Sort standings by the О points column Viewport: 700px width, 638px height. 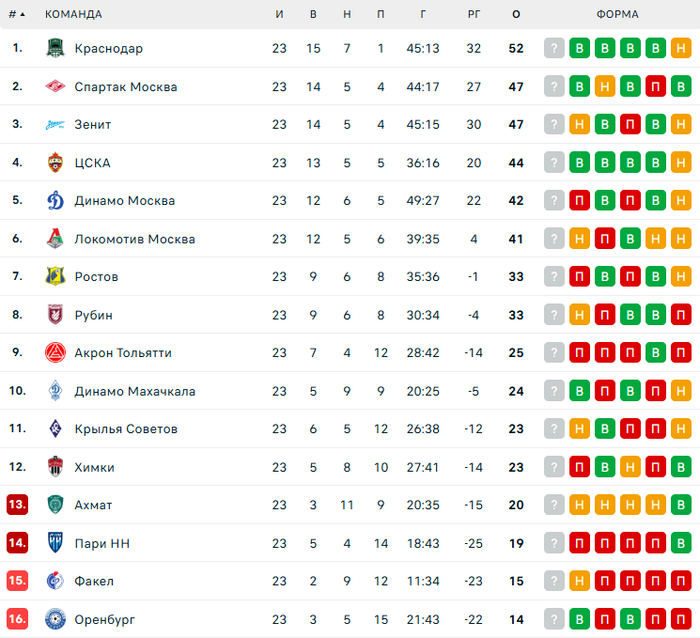point(516,15)
